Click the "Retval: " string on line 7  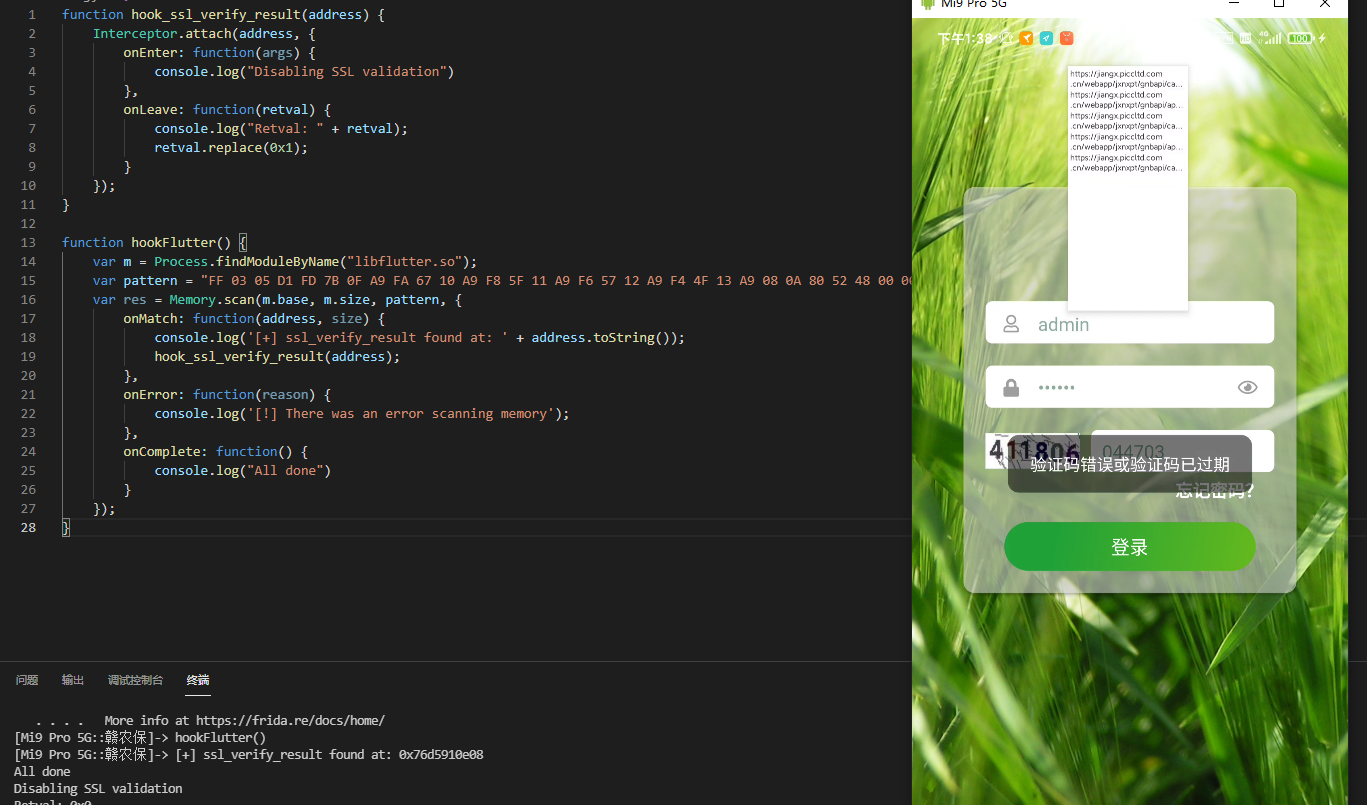click(x=285, y=128)
